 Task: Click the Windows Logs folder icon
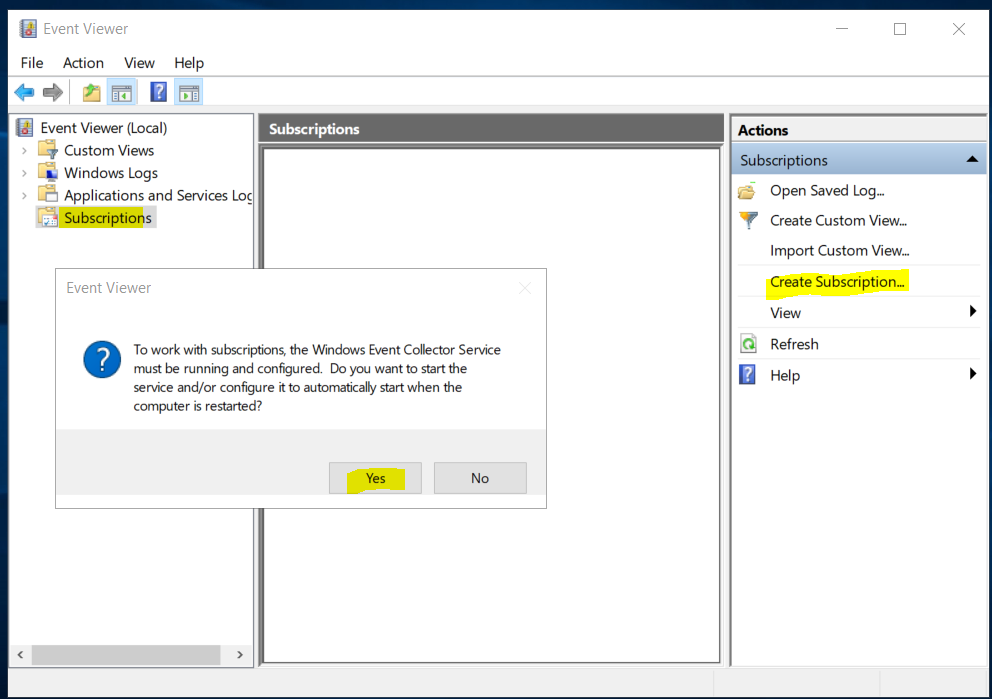48,172
